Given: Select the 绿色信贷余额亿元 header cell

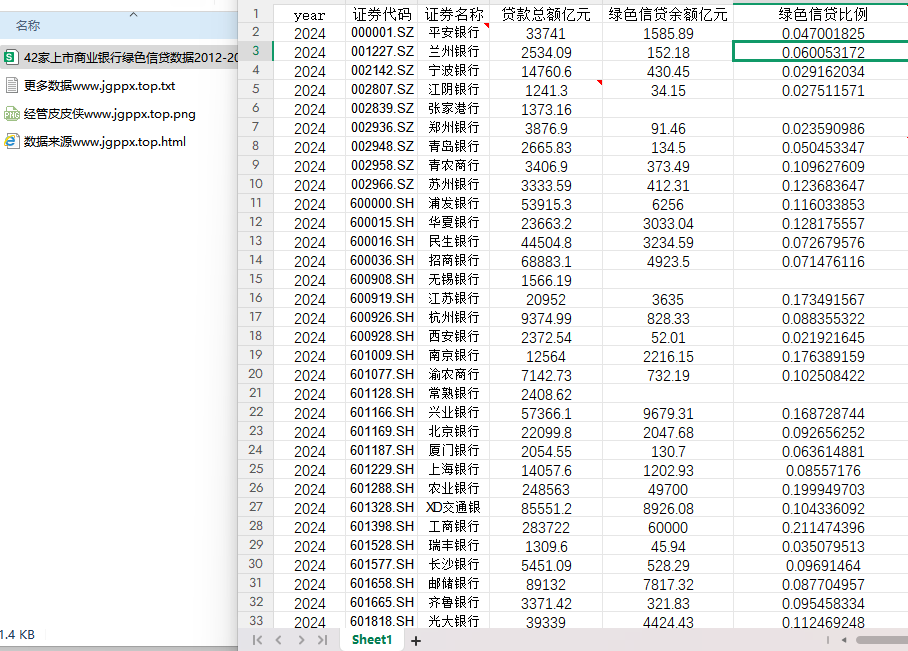Looking at the screenshot, I should (668, 14).
